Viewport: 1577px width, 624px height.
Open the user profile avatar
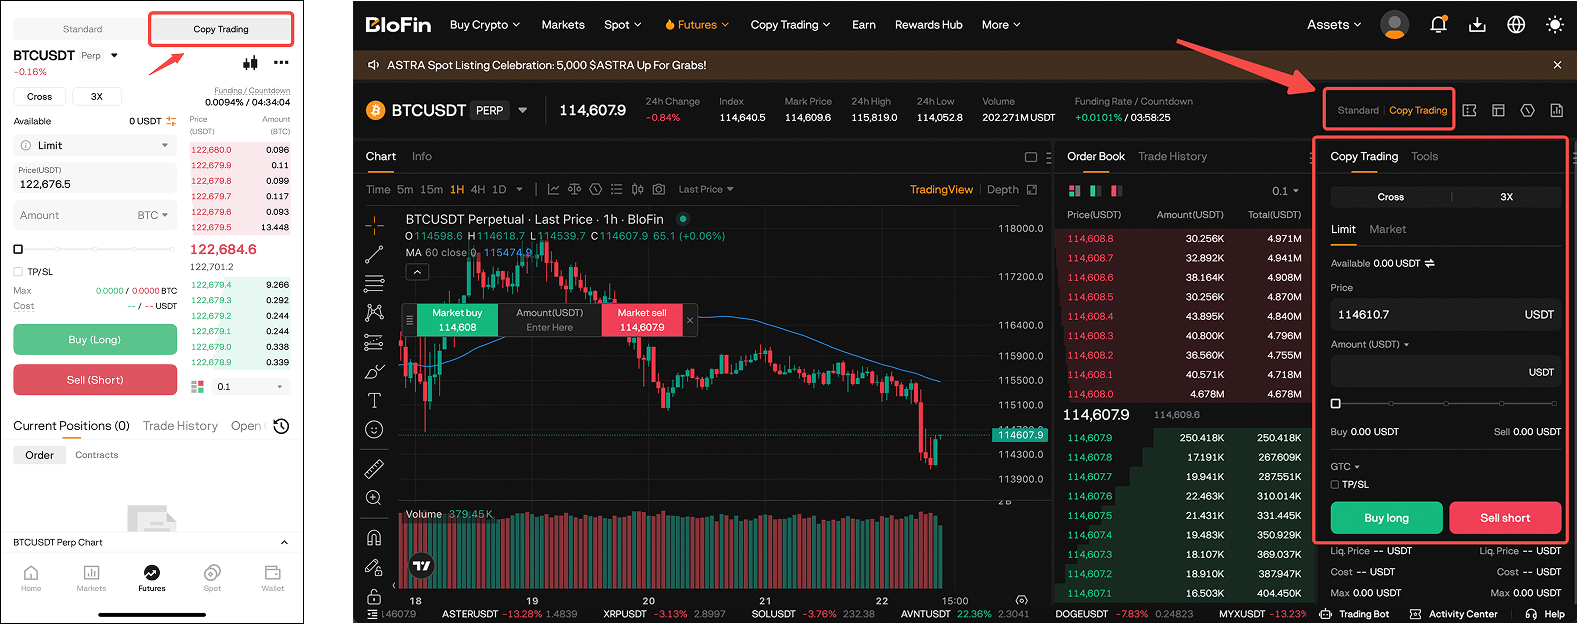[x=1394, y=25]
